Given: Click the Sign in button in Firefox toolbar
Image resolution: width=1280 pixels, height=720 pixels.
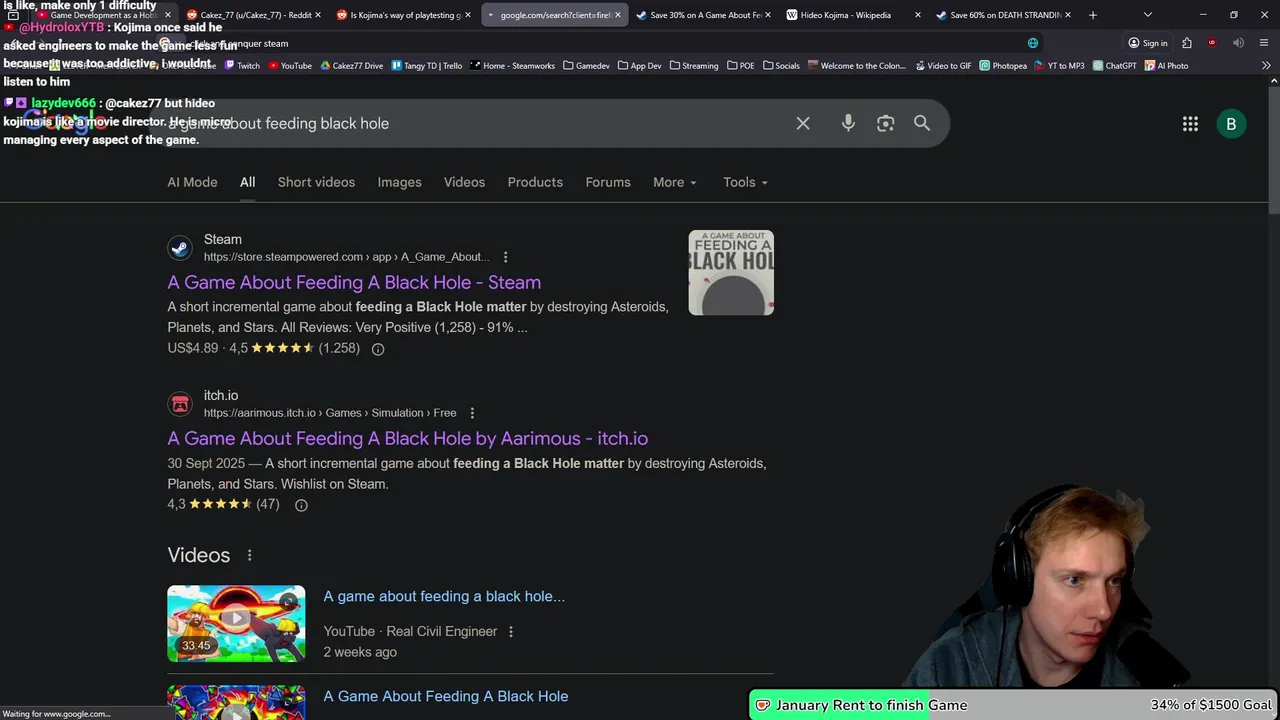Looking at the screenshot, I should (1147, 43).
